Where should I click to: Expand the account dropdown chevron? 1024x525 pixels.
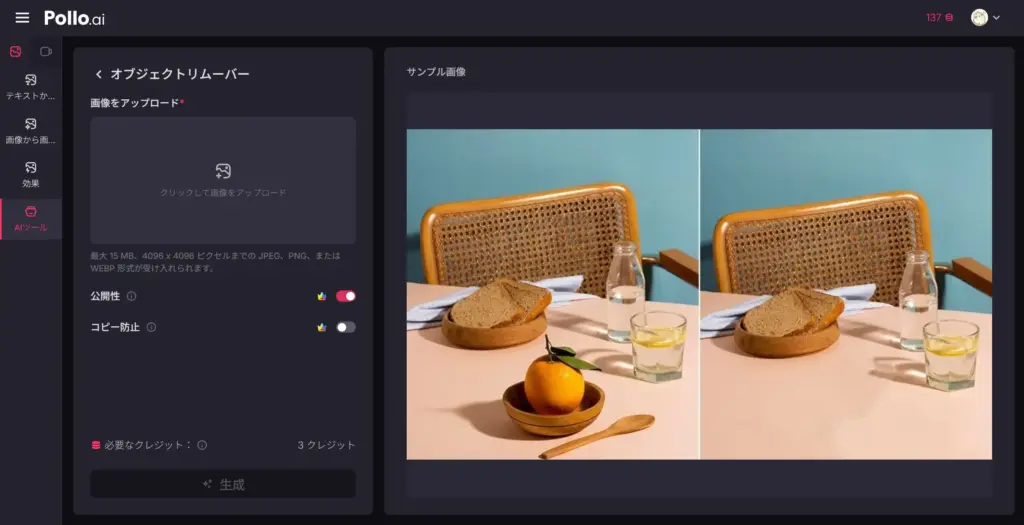click(996, 18)
